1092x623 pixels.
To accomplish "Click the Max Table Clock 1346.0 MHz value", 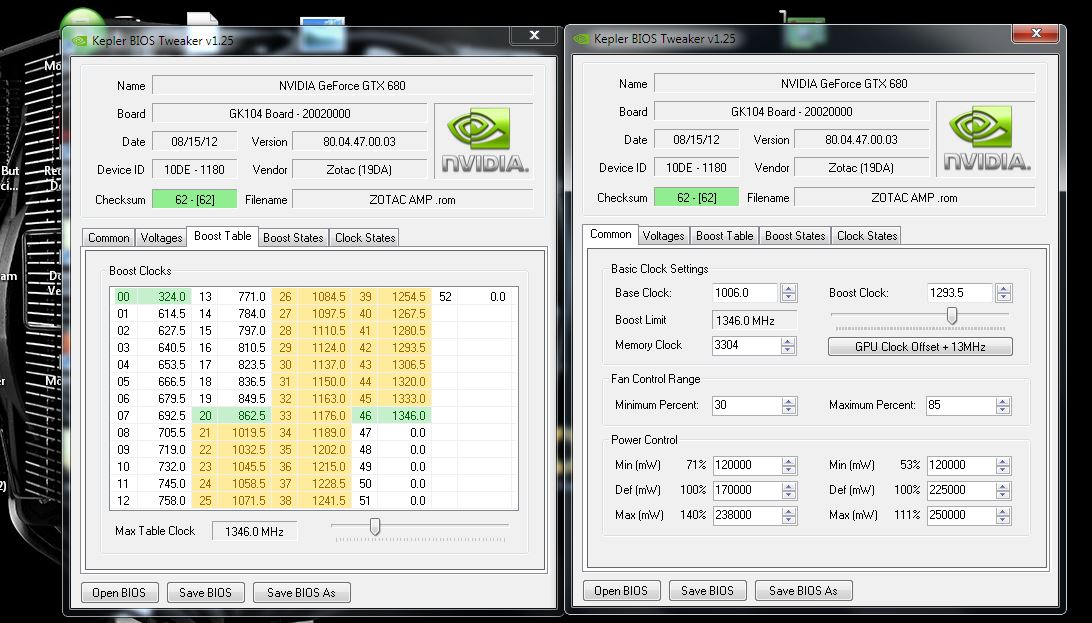I will [x=254, y=531].
